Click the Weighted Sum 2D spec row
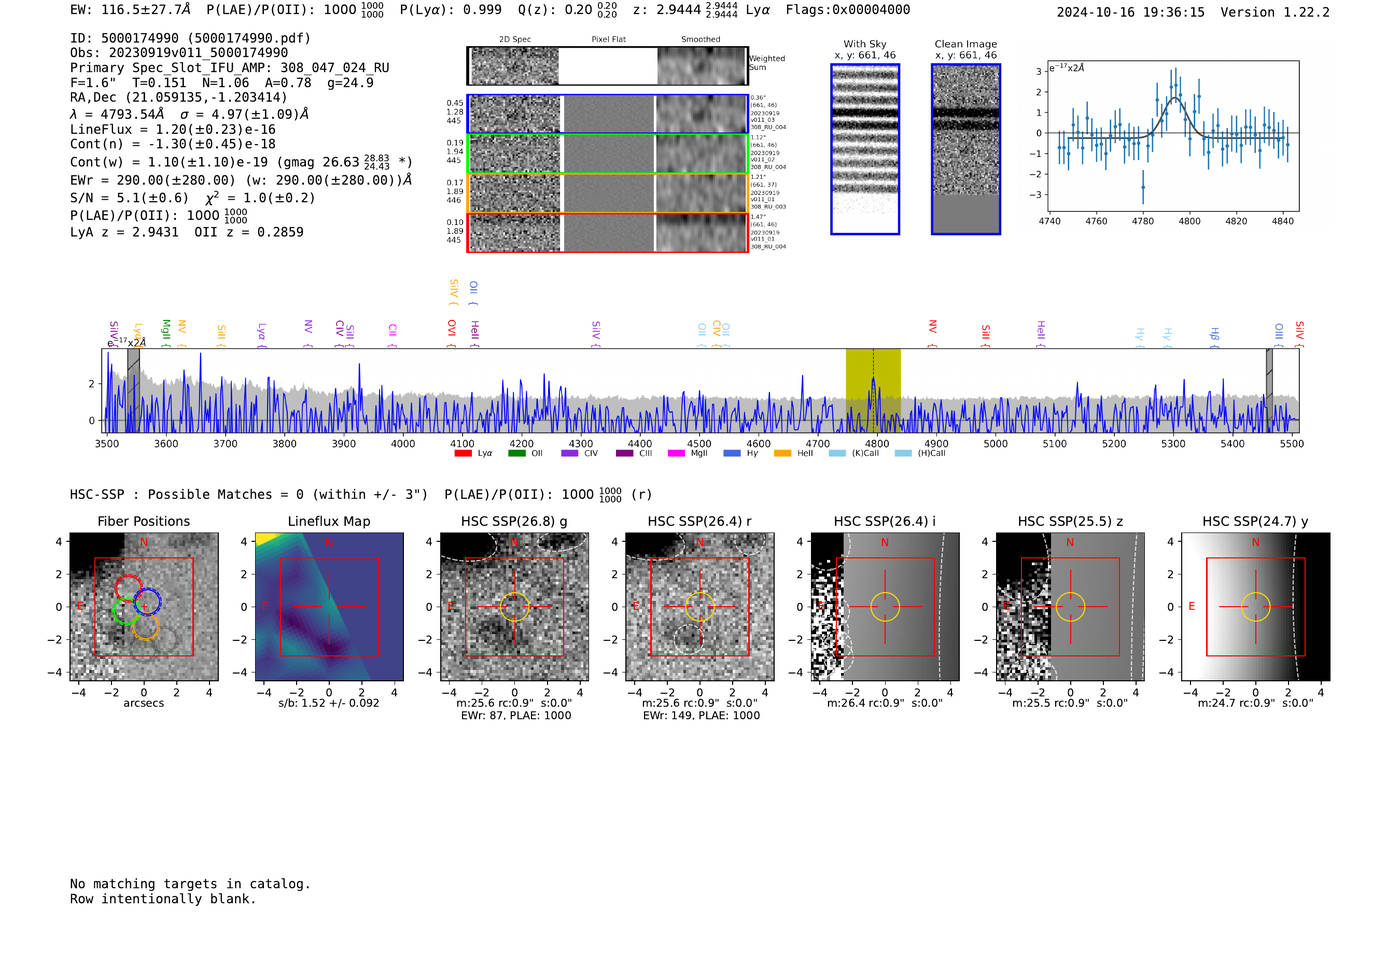1400x953 pixels. point(607,66)
